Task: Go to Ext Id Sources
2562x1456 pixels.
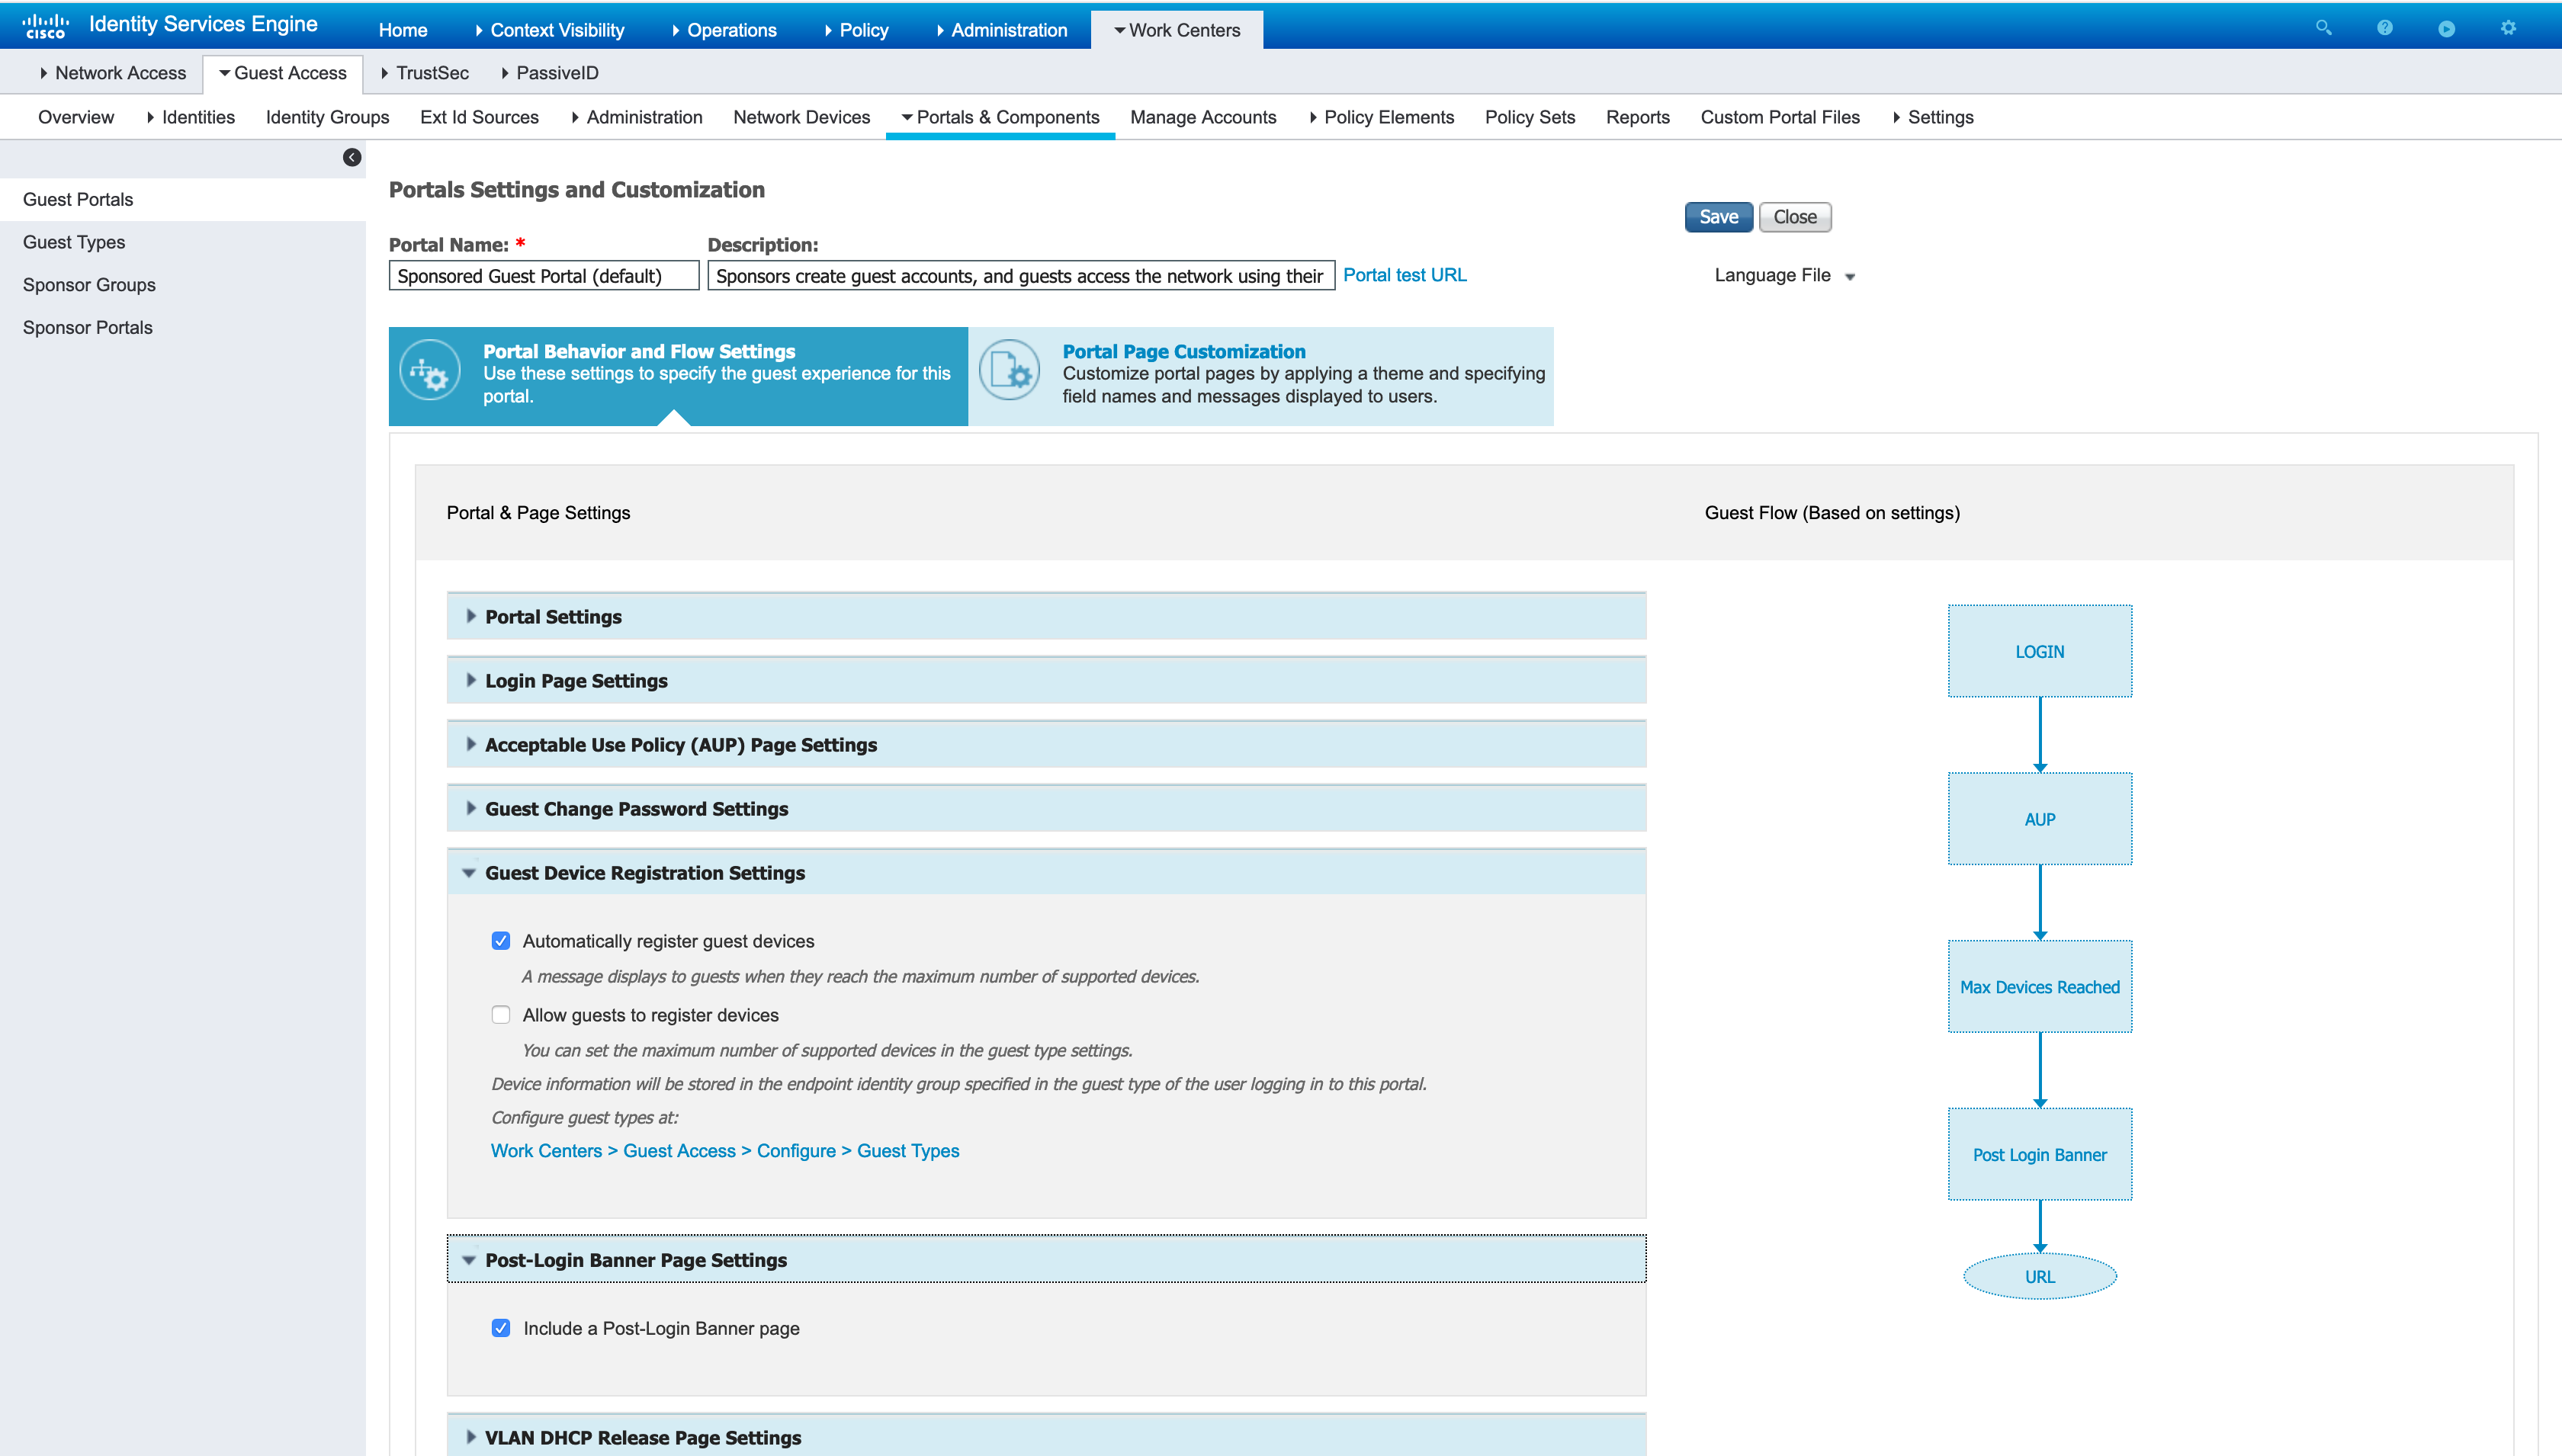Action: point(480,117)
